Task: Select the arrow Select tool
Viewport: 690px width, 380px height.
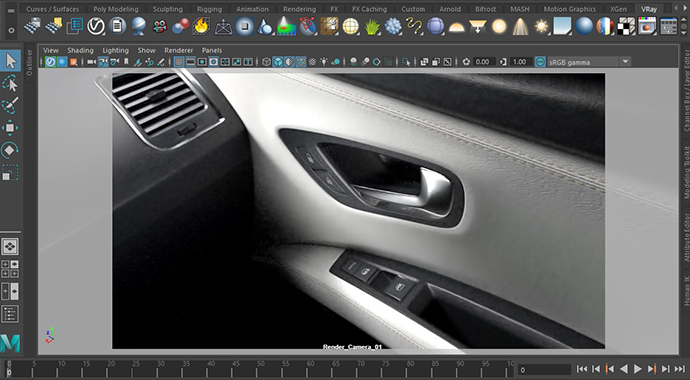Action: click(11, 61)
